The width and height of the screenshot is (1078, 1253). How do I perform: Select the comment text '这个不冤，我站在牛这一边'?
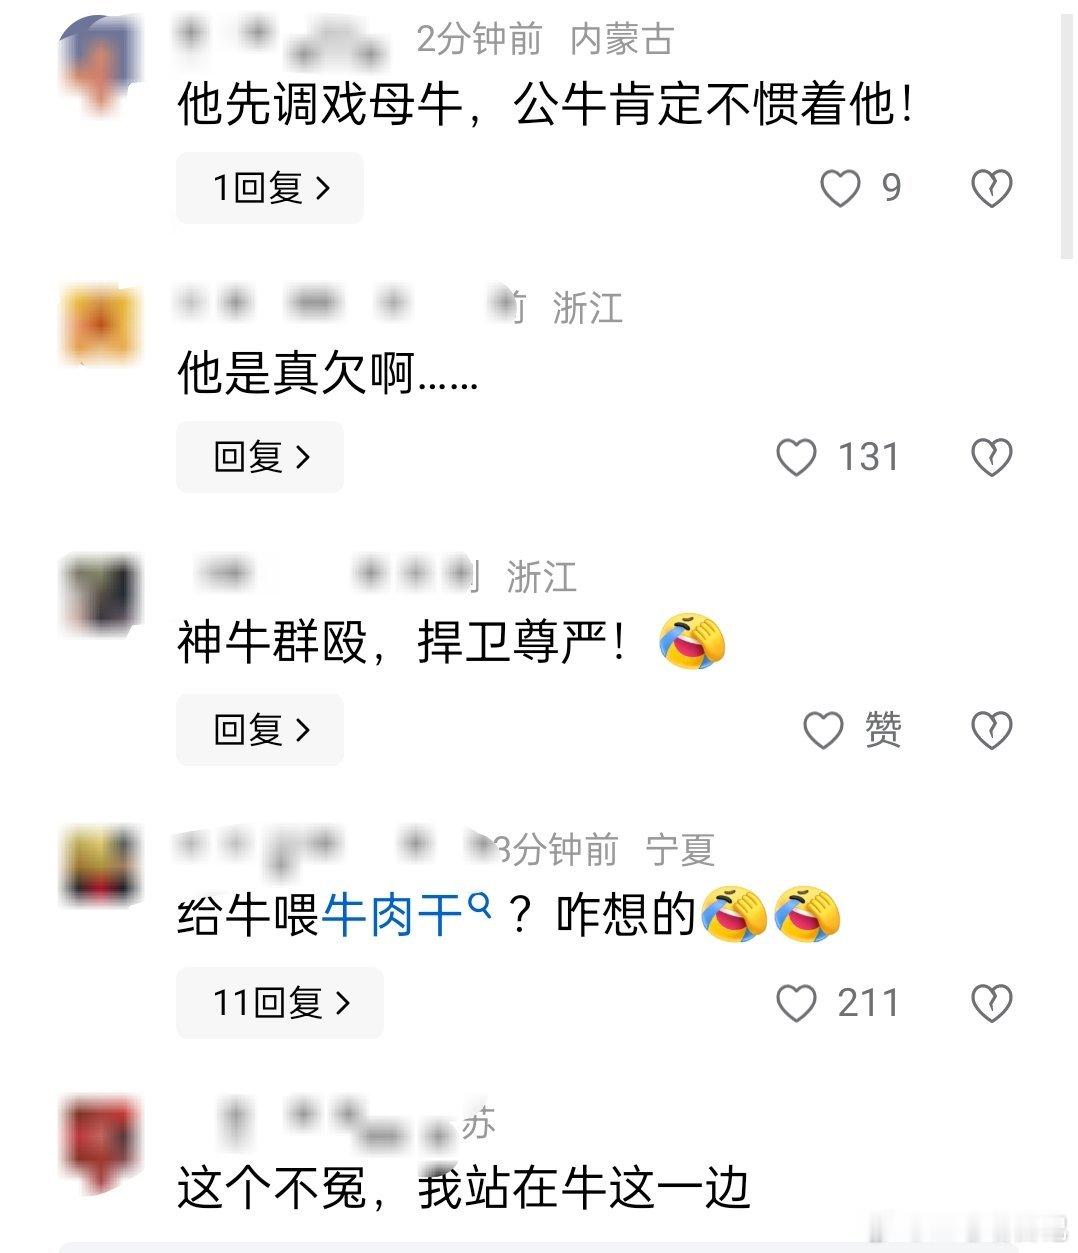(463, 1189)
